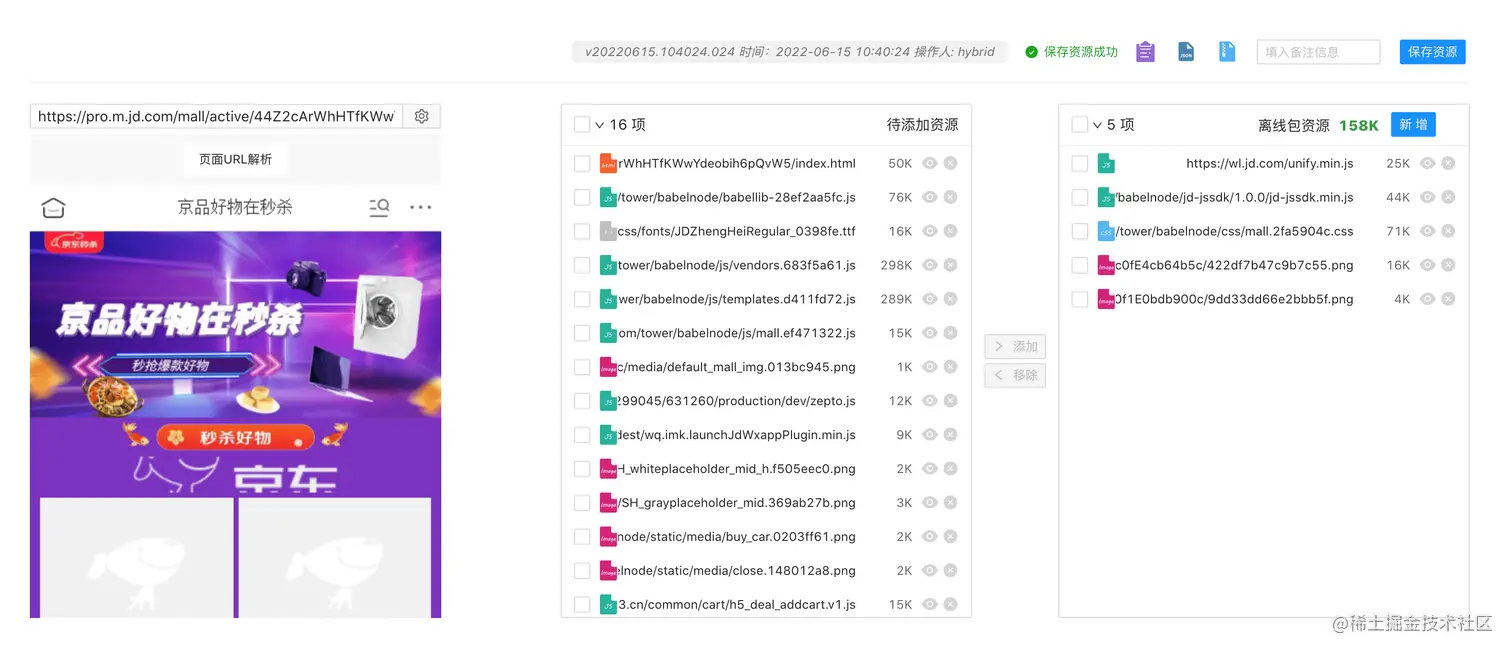Click font file icon of JDZhengHeiRegular ttf
The image size is (1512, 653).
pos(608,231)
